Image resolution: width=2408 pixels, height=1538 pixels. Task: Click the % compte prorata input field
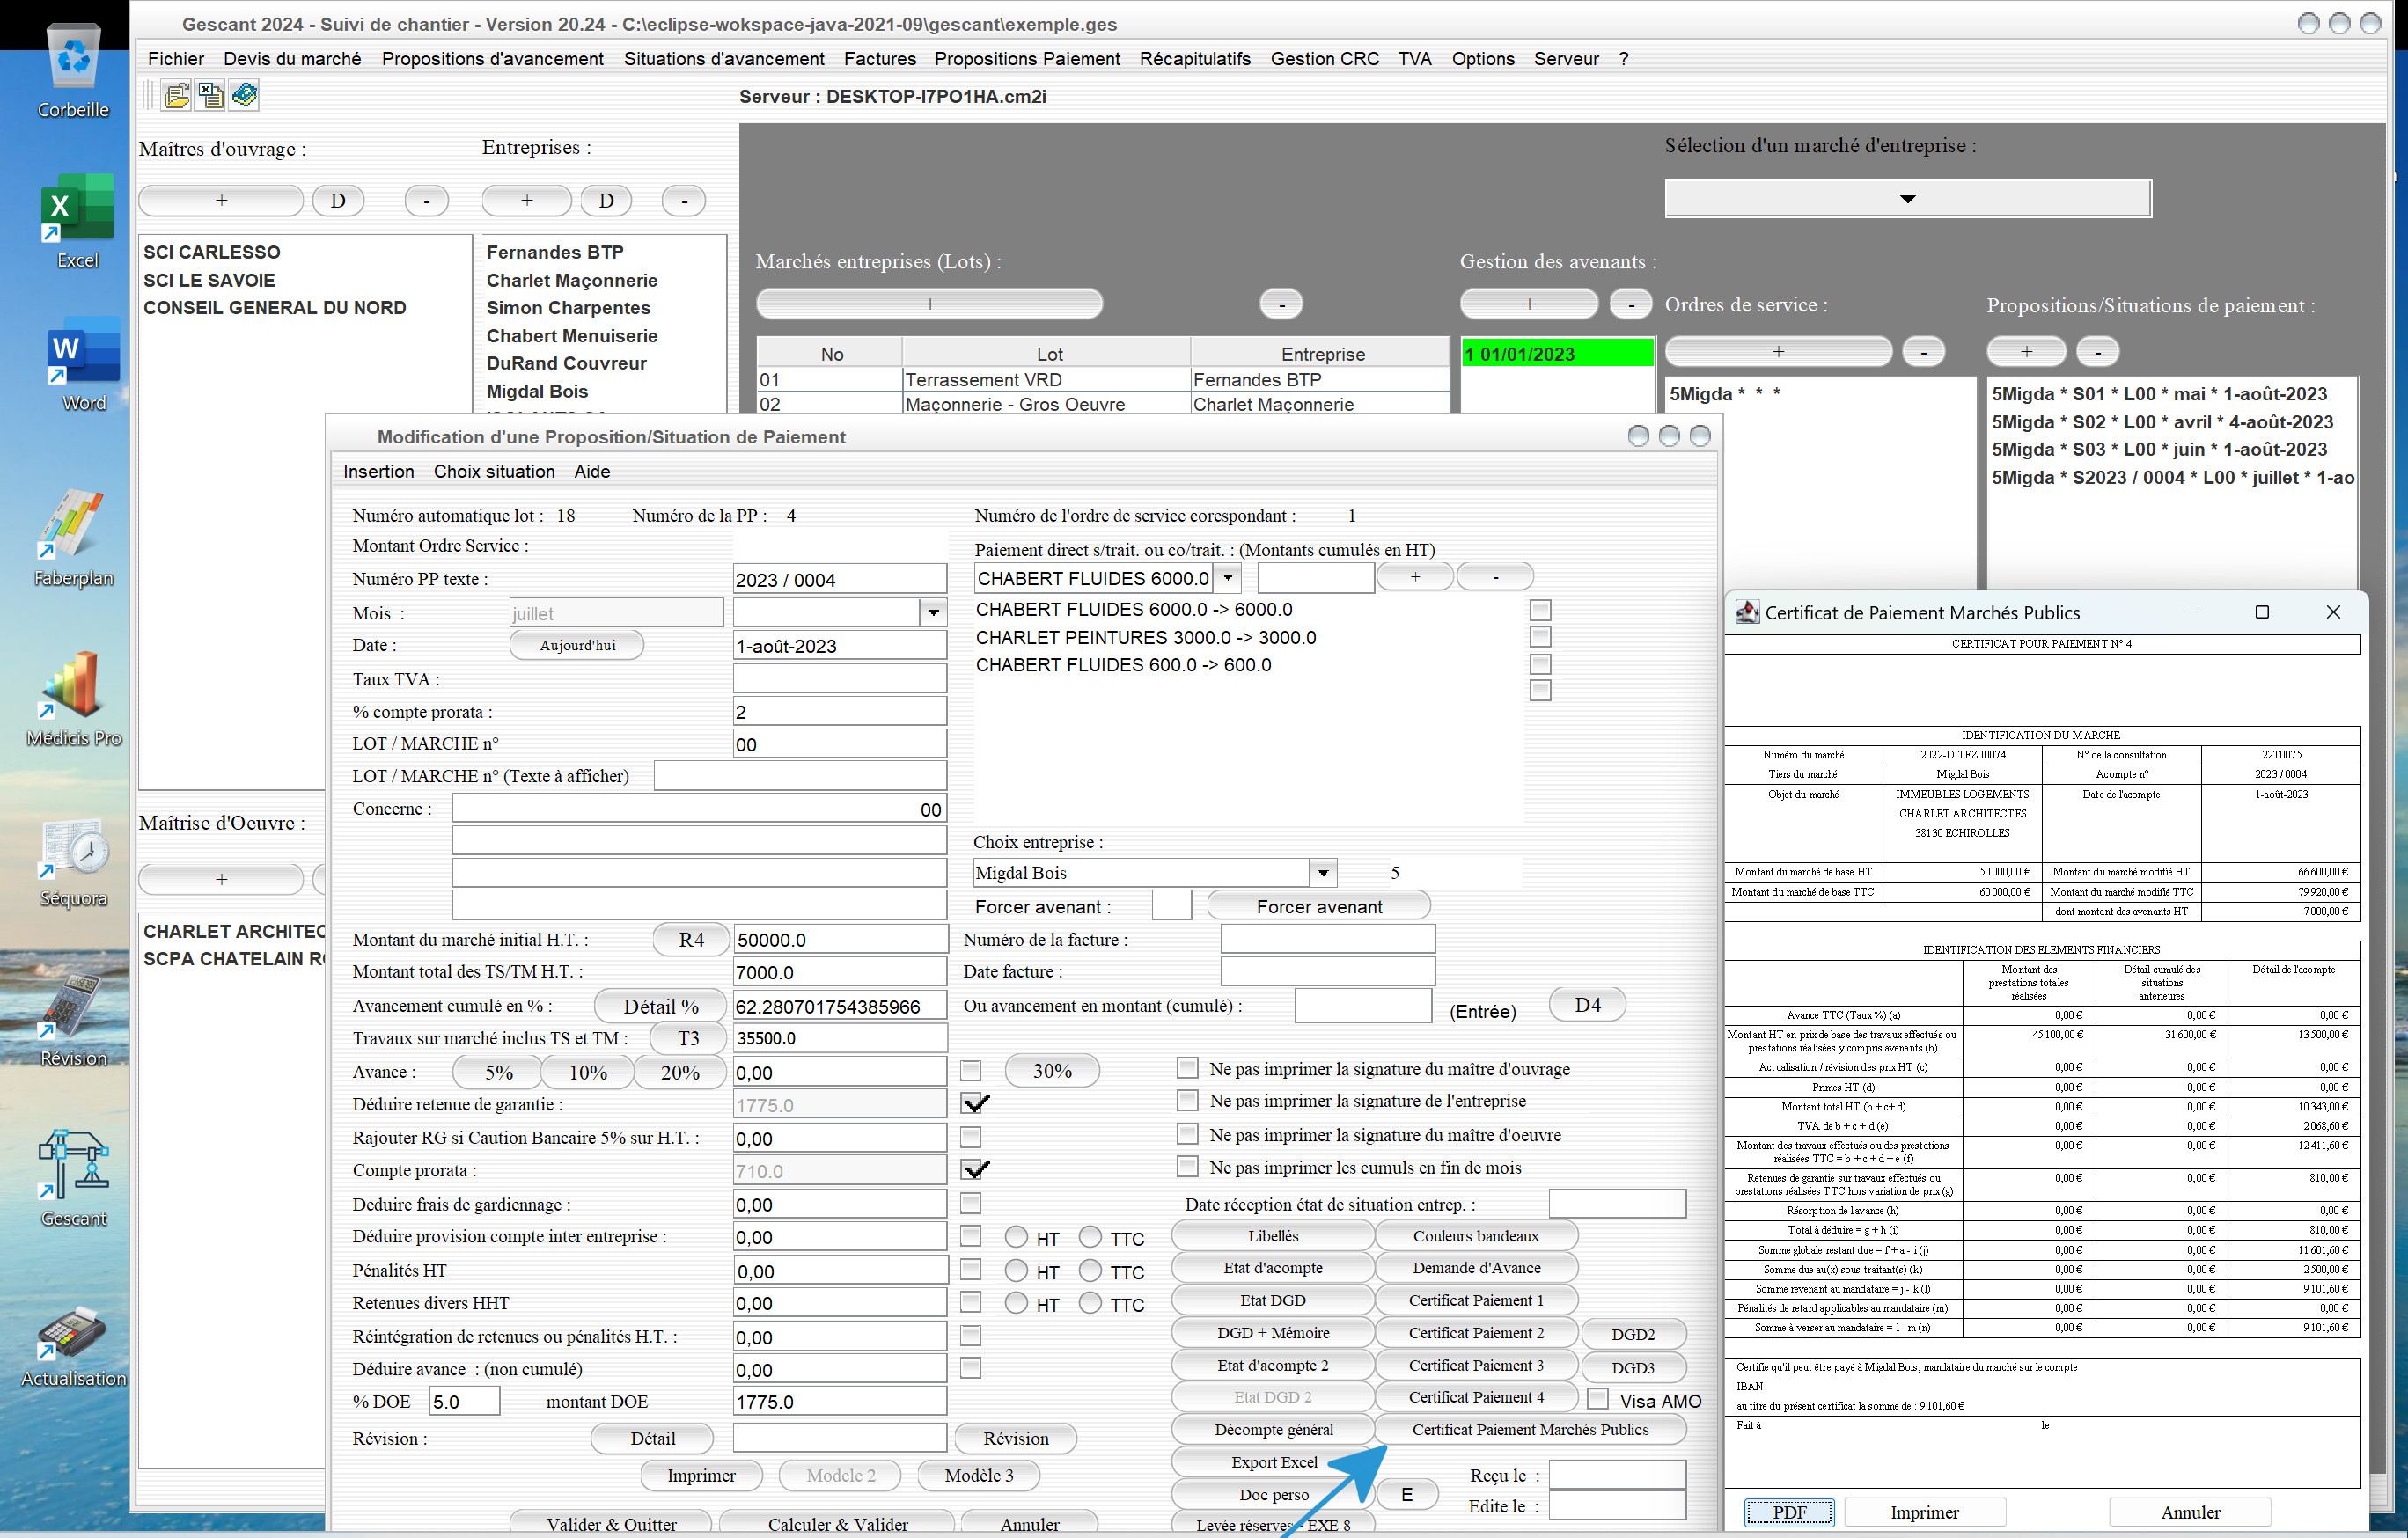[x=839, y=711]
